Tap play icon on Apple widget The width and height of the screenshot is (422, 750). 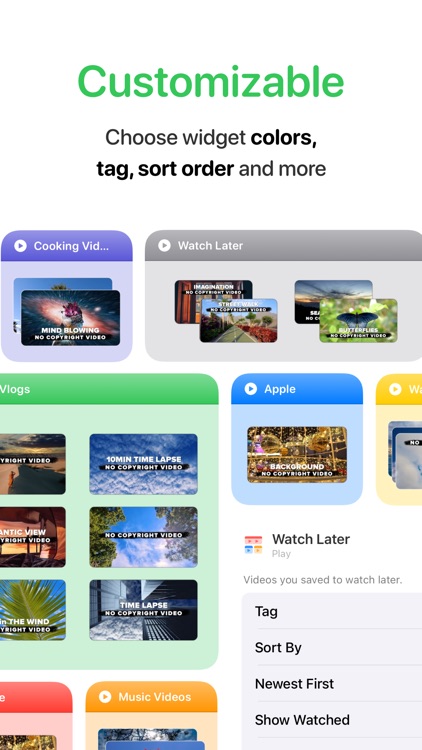click(251, 389)
